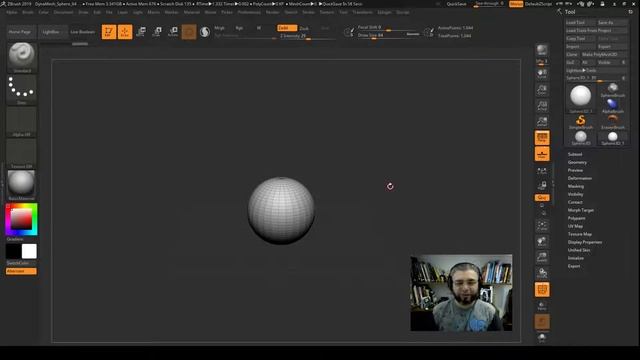Toggle Transp transparency mode
Screen dimensions: 640x360
click(x=542, y=305)
